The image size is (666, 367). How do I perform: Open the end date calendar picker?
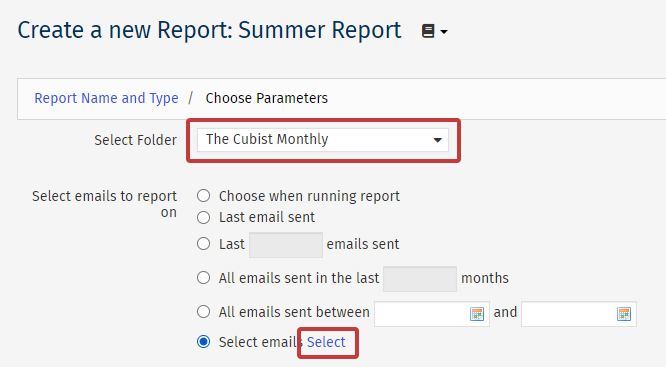(624, 314)
